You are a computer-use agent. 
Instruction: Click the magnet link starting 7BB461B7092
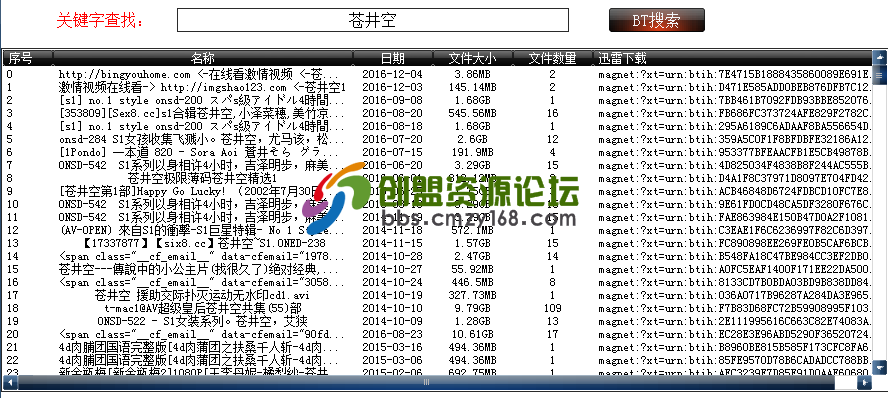pyautogui.click(x=734, y=100)
